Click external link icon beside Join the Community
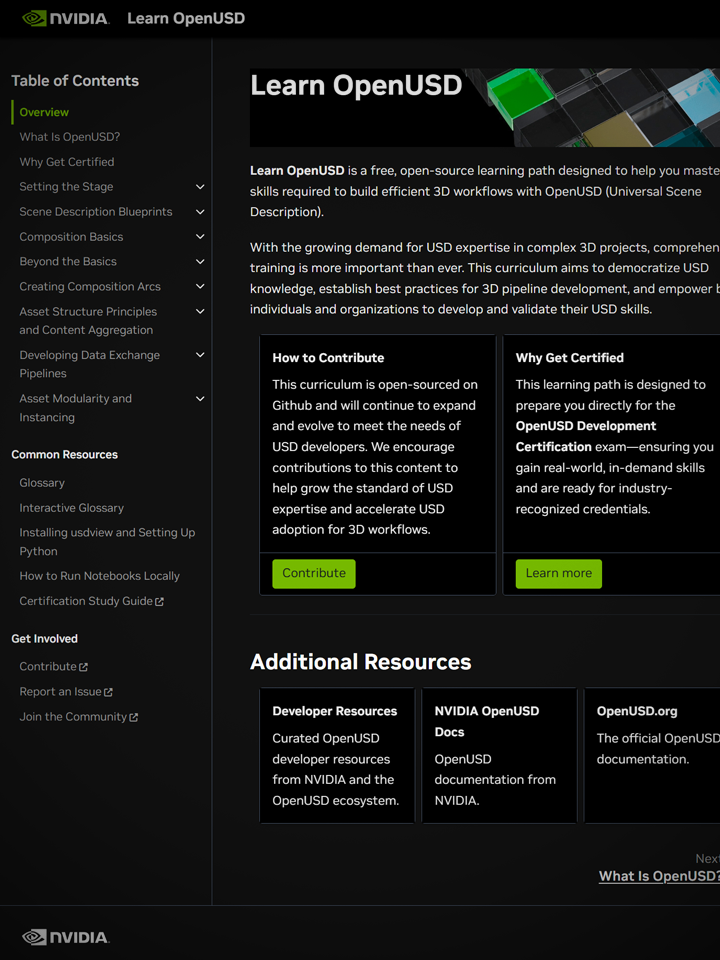The width and height of the screenshot is (720, 960). [x=133, y=717]
